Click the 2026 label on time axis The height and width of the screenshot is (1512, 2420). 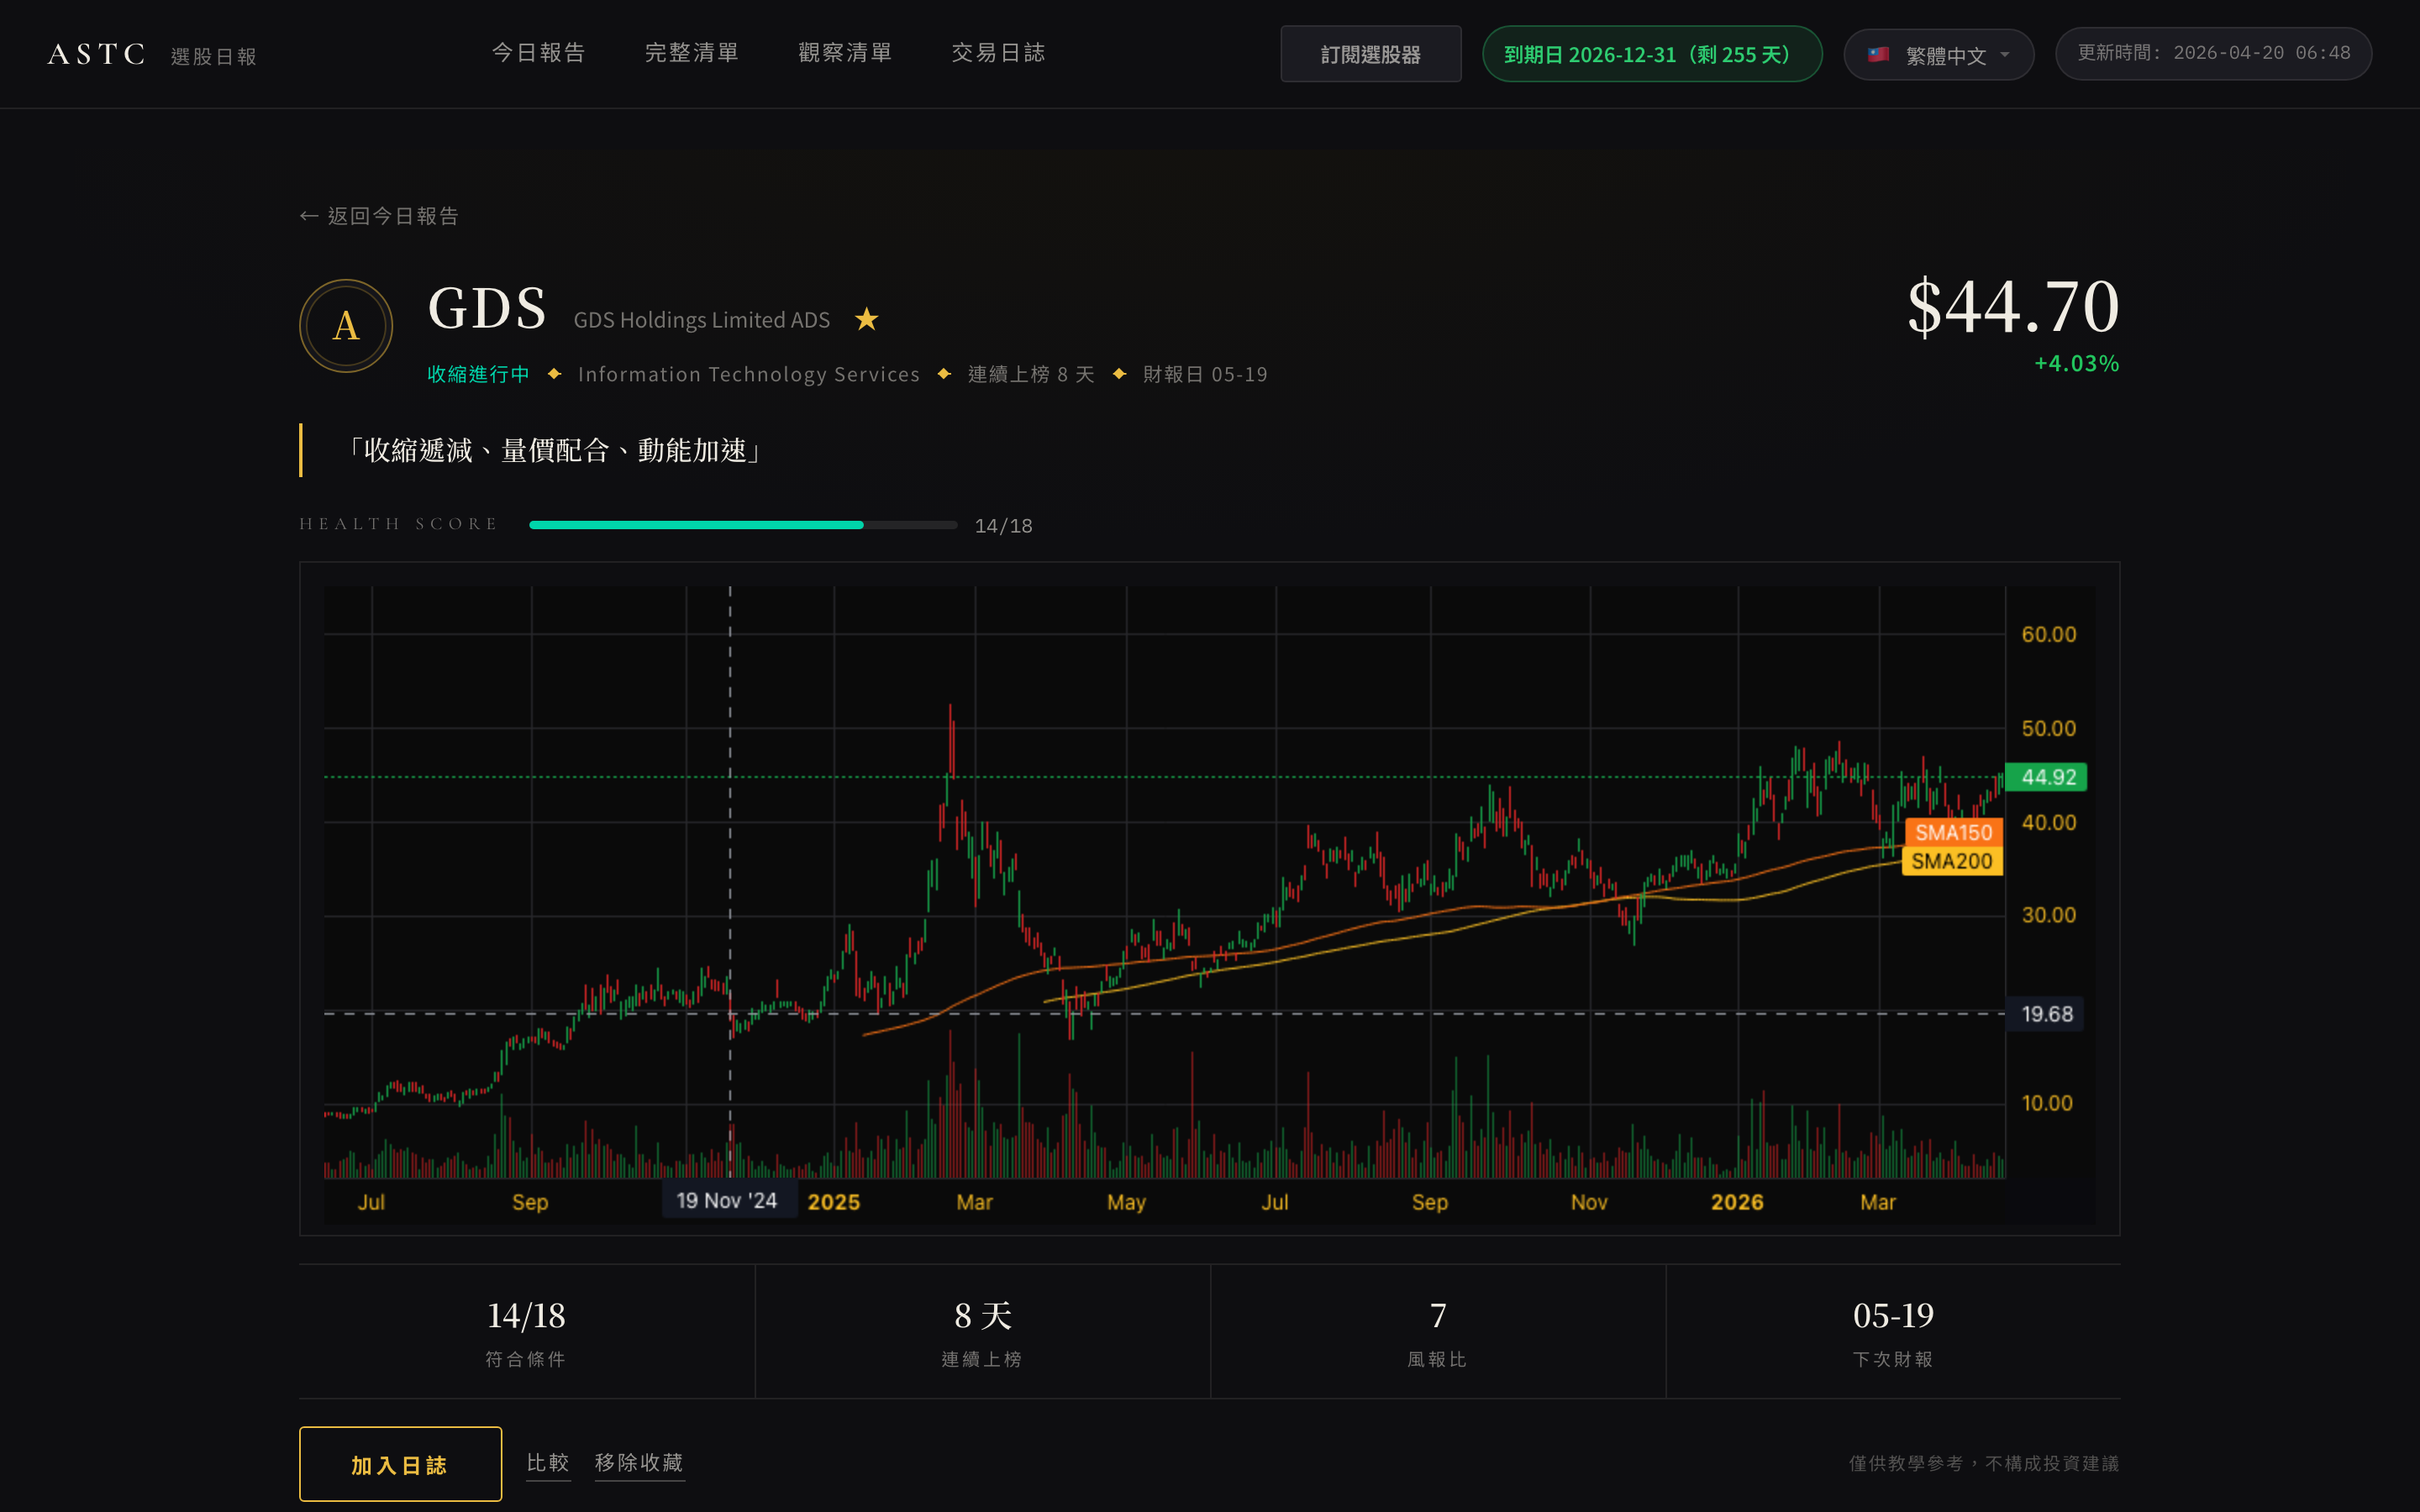point(1737,1202)
